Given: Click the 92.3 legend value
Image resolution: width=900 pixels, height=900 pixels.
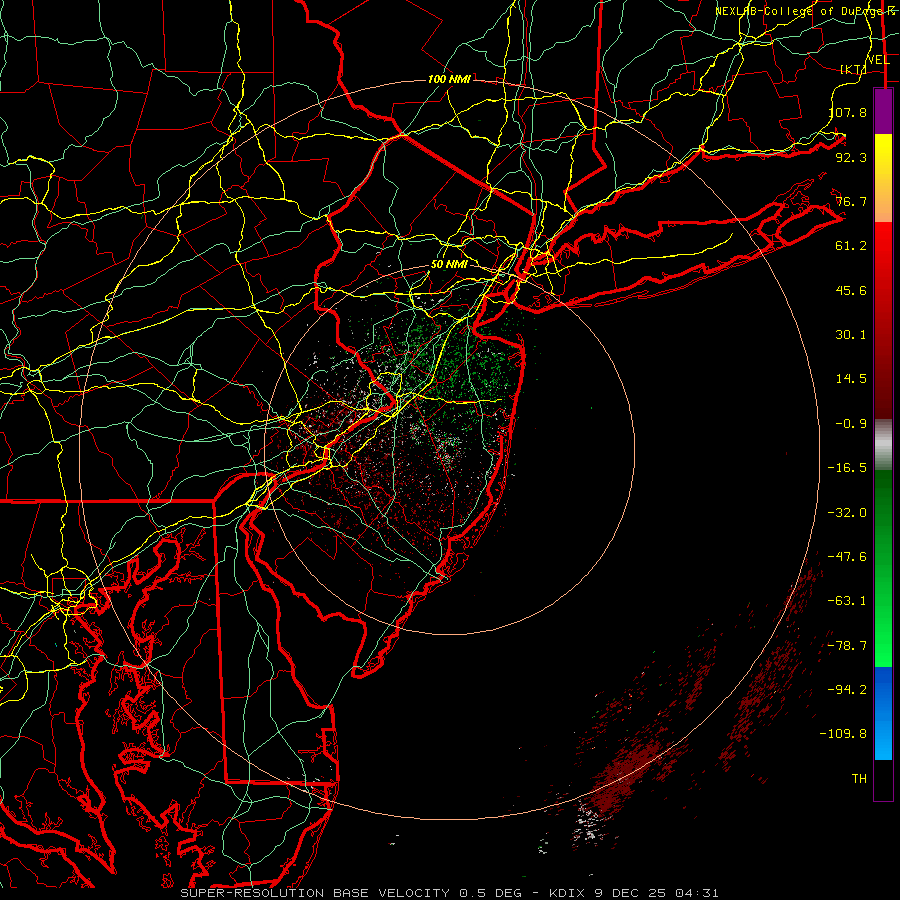Looking at the screenshot, I should [x=852, y=157].
